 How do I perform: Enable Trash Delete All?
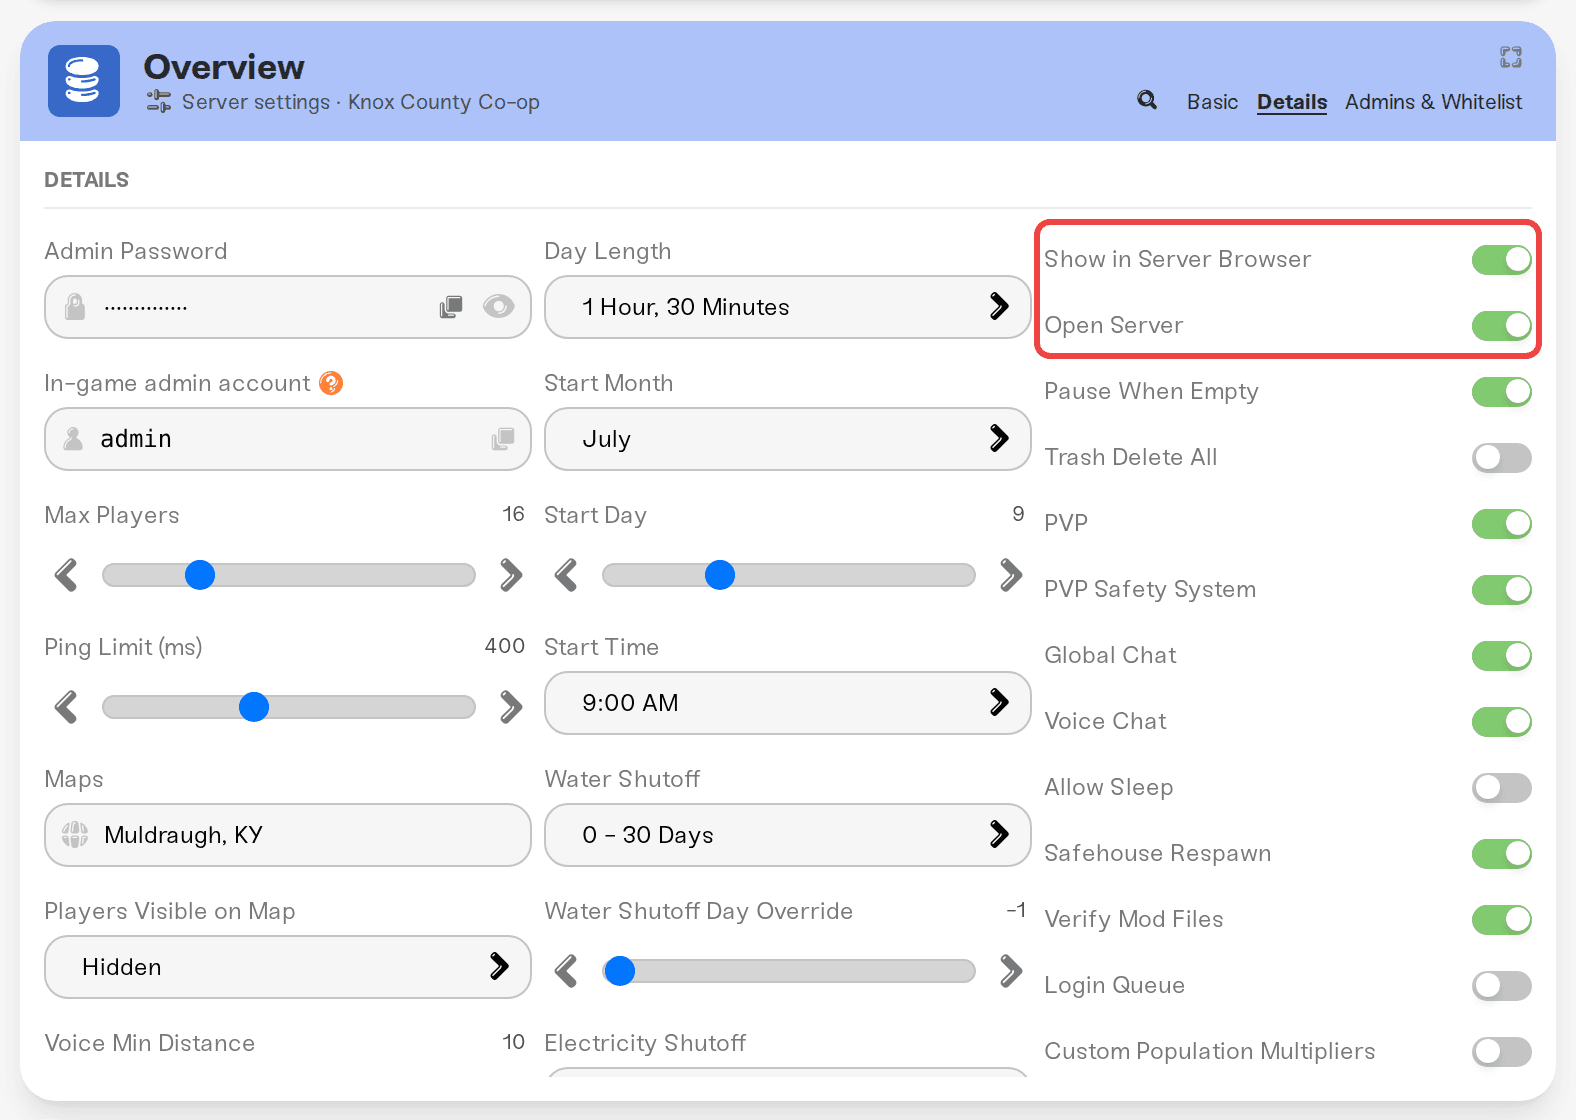[x=1501, y=458]
